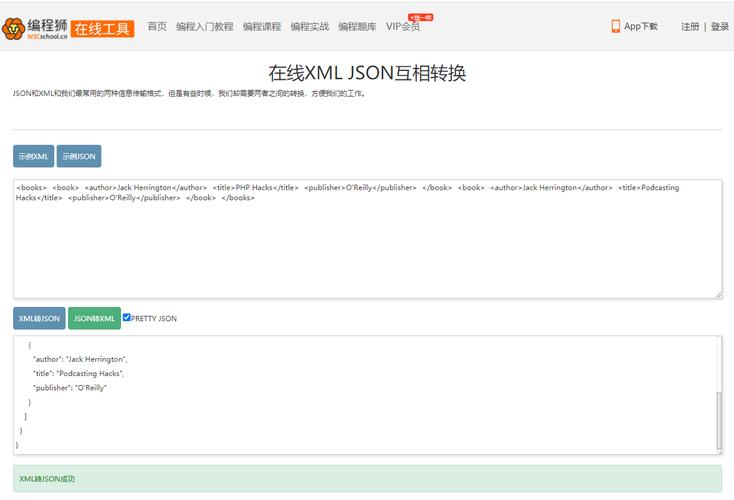Open 编程题库 from the navigation bar
The image size is (734, 500).
pos(357,27)
